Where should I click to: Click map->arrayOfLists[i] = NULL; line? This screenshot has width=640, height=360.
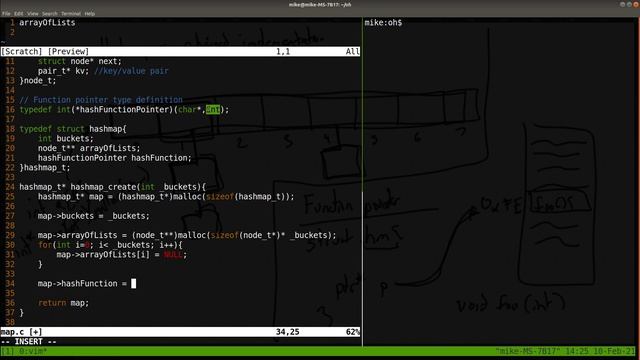(122, 255)
